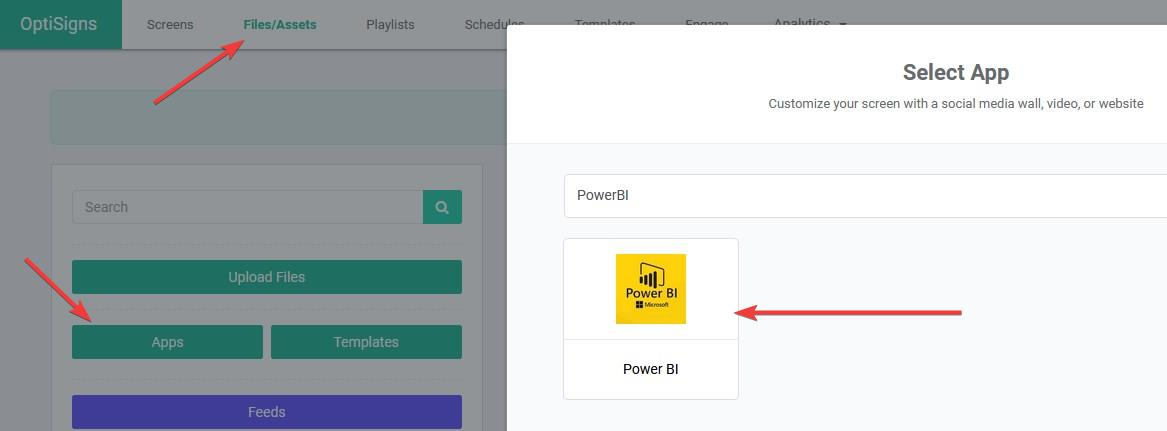This screenshot has height=431, width=1167.
Task: Click the pale green banner above the panel
Action: click(279, 117)
